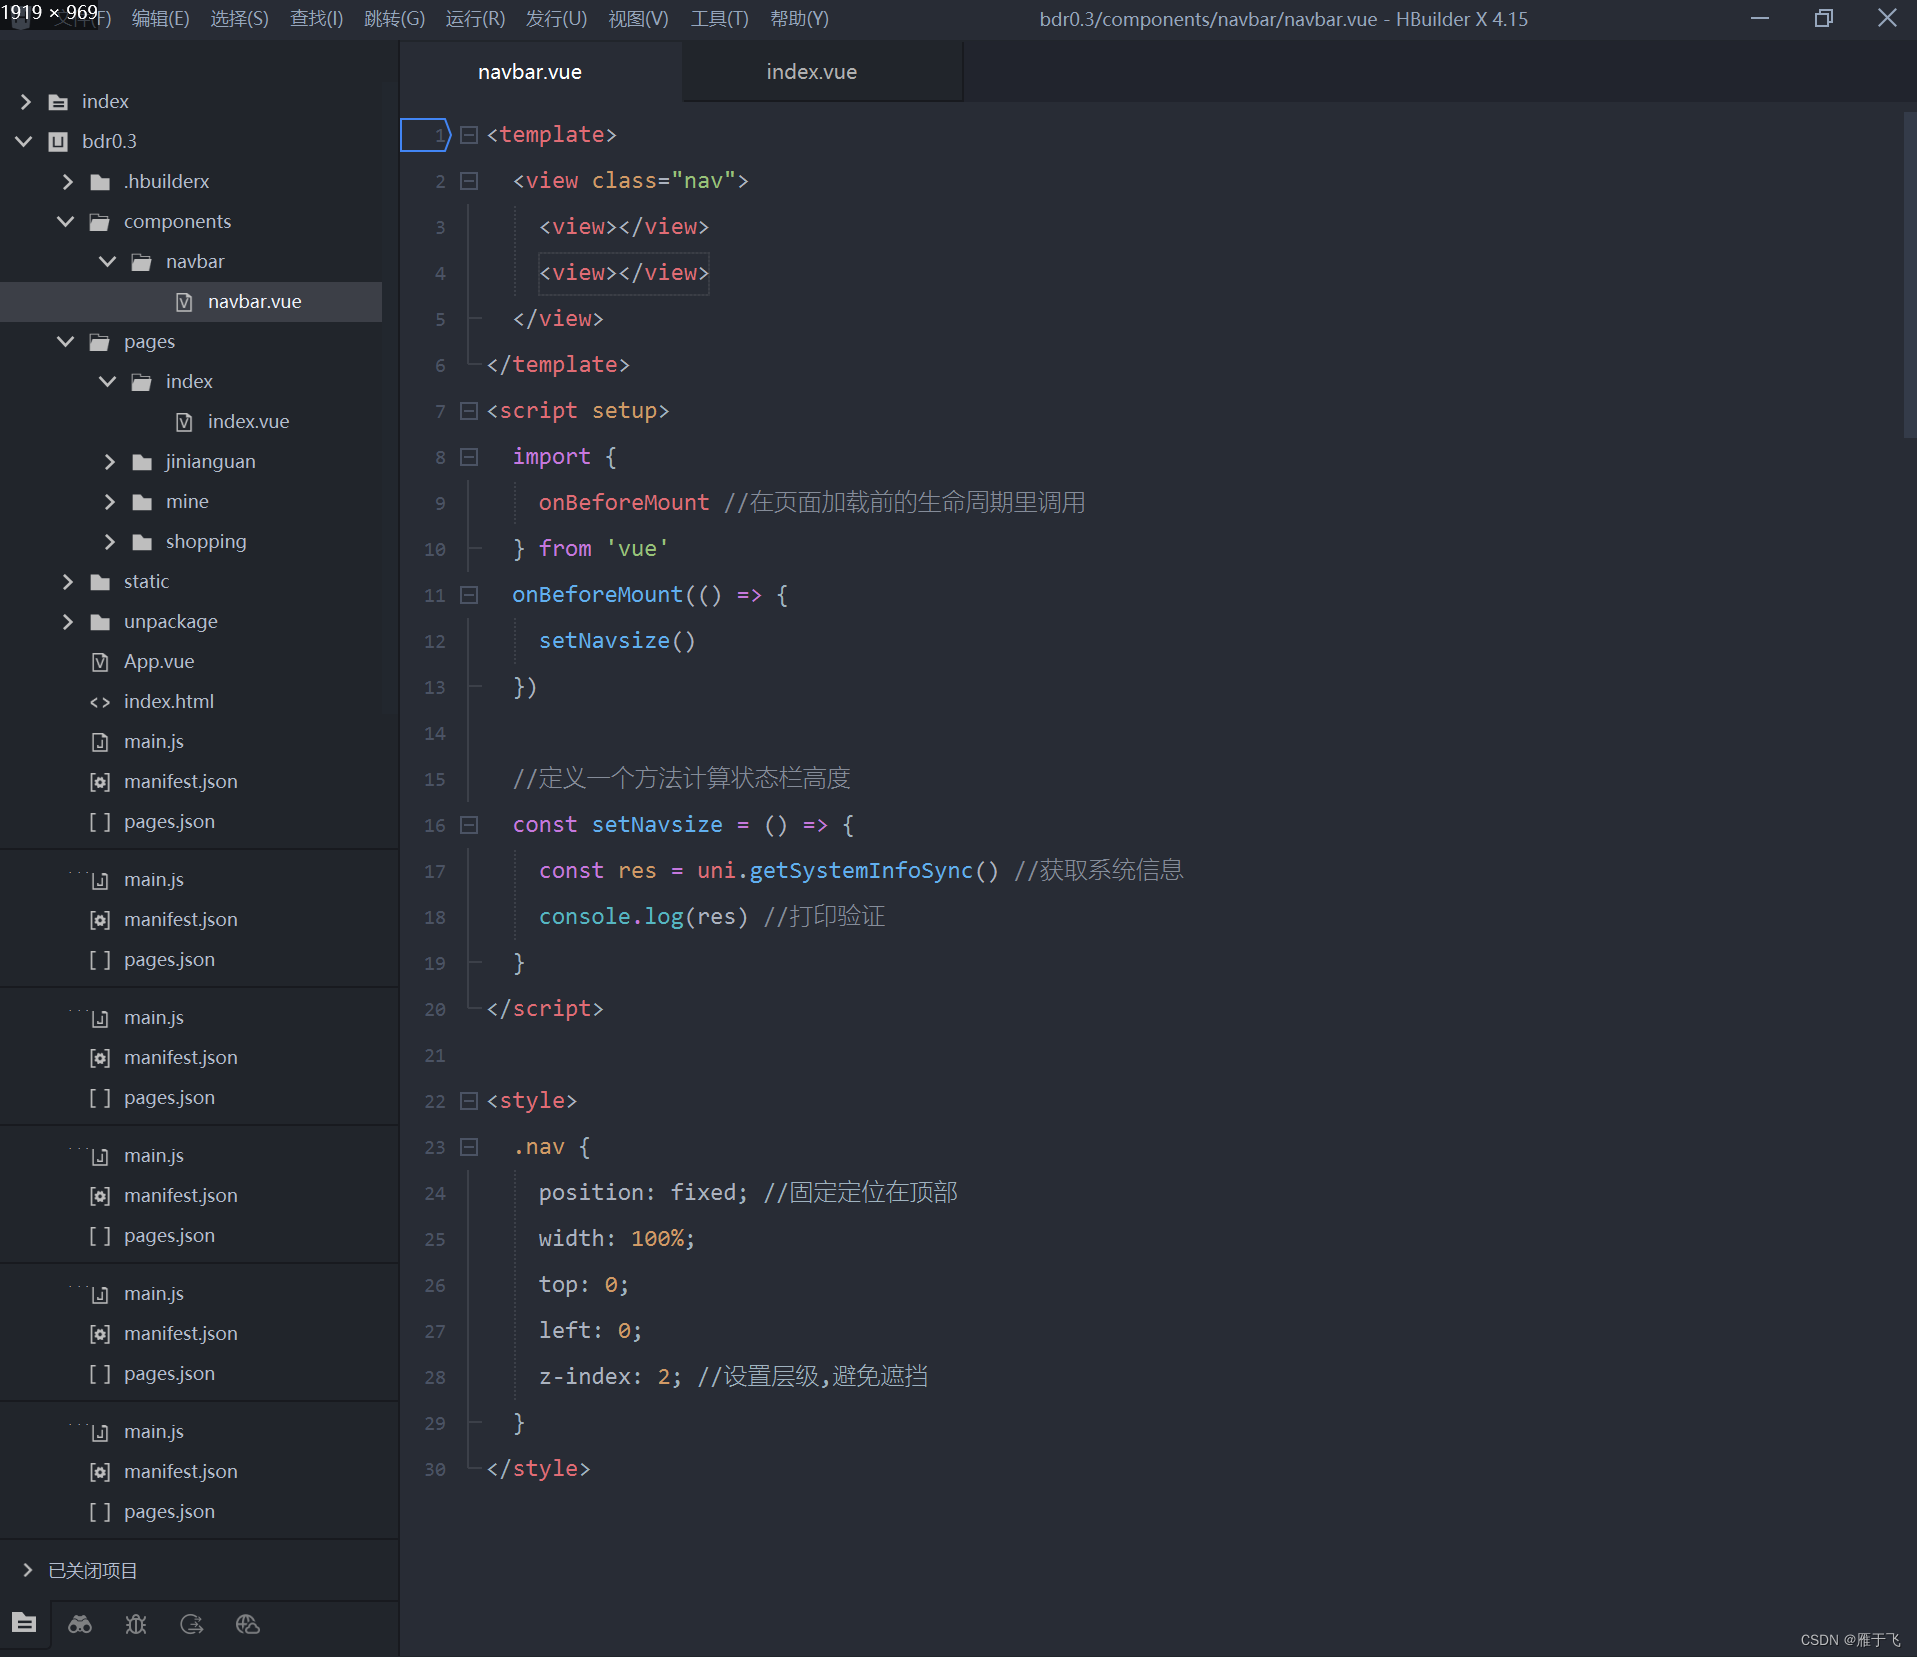Restore down the HBuilder X window
Screen dimensions: 1917x1657
pyautogui.click(x=1823, y=19)
